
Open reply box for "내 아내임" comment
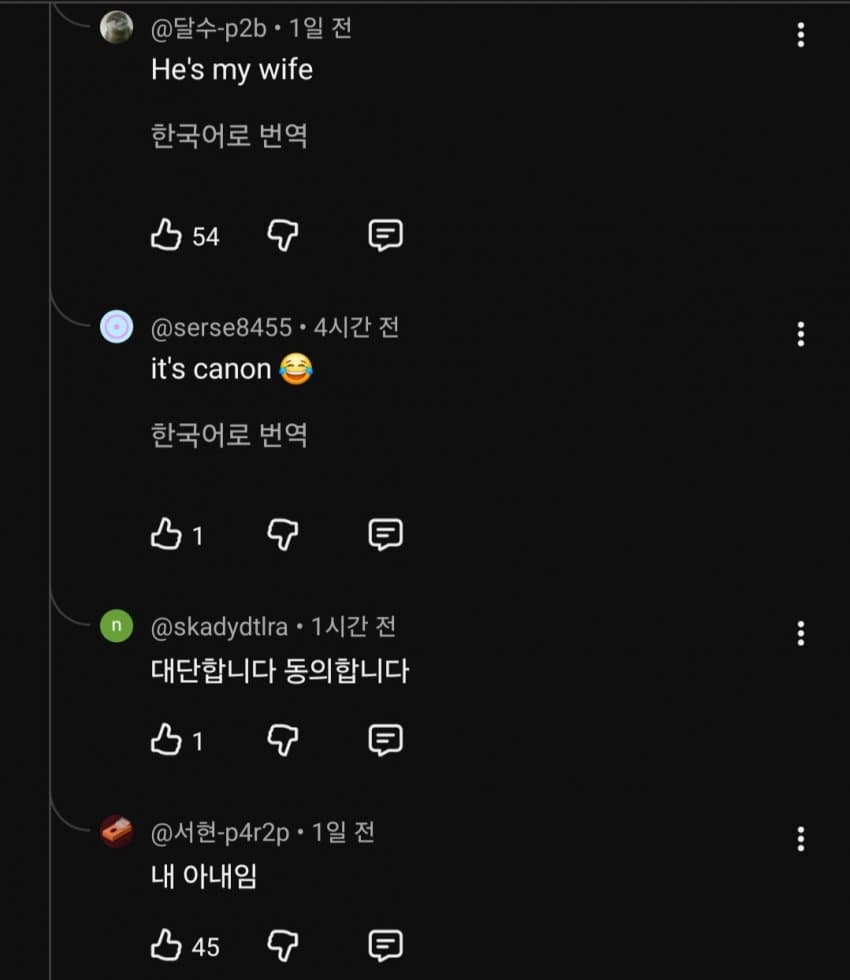385,945
